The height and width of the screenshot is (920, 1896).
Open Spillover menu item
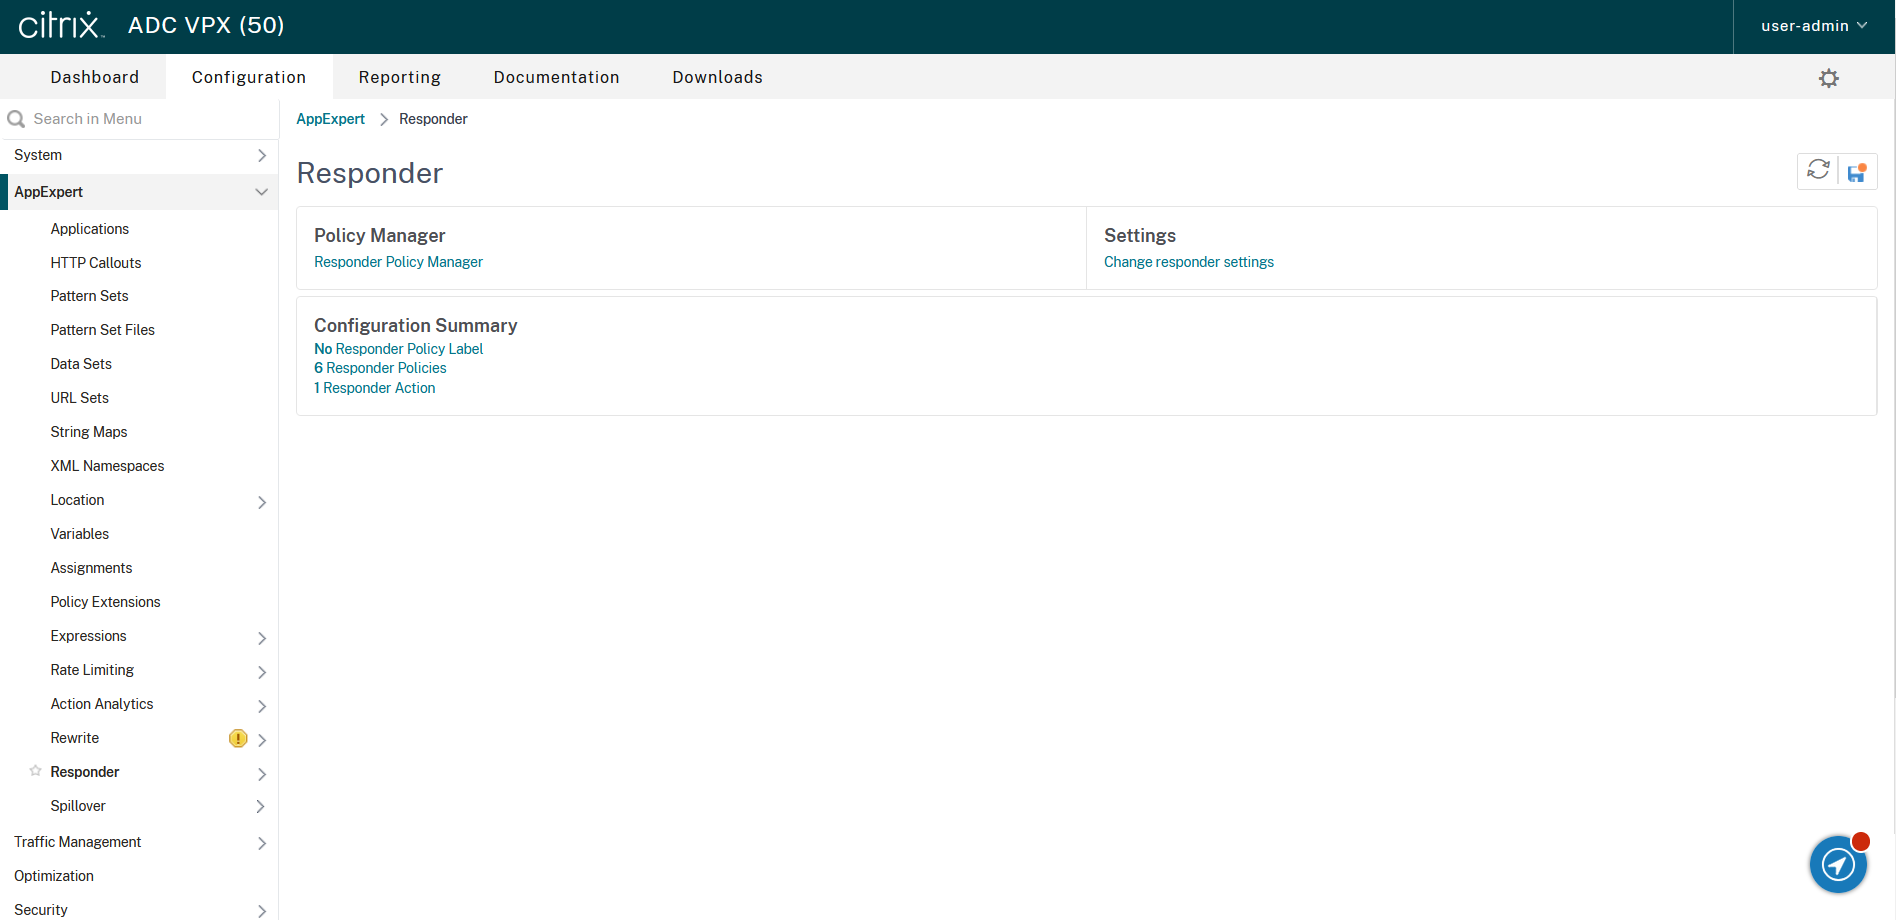click(78, 806)
